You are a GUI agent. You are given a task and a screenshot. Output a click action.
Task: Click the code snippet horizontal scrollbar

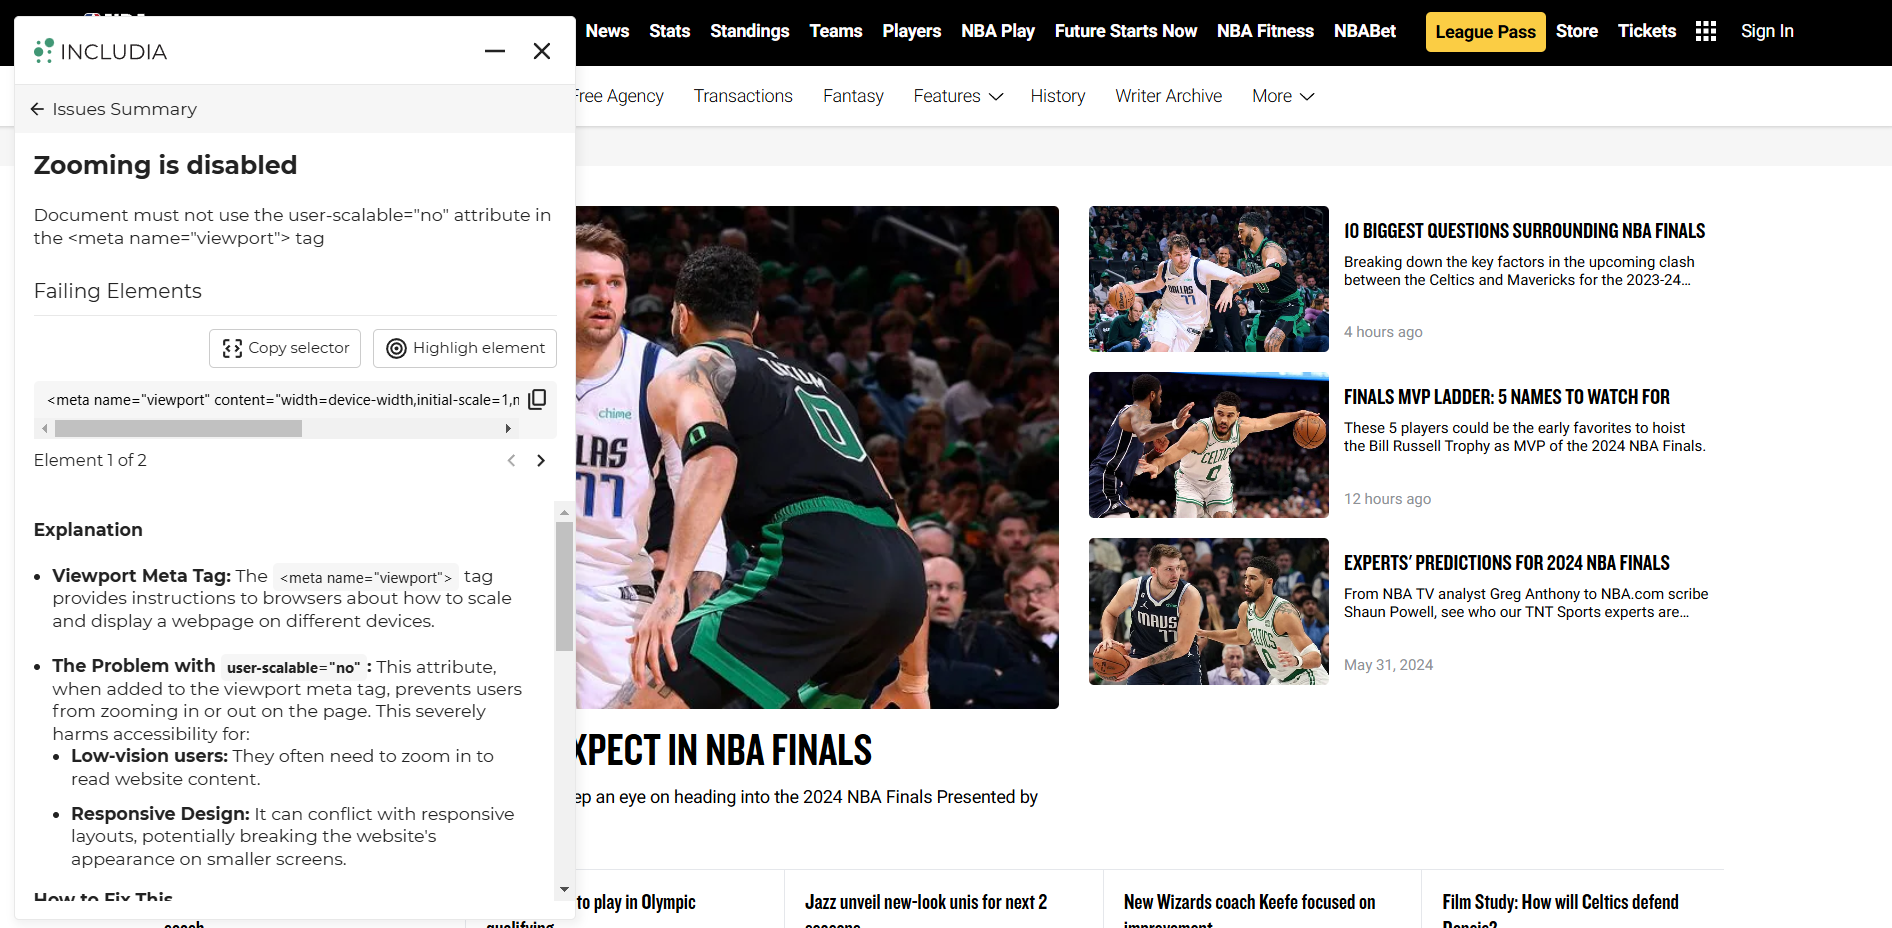178,428
